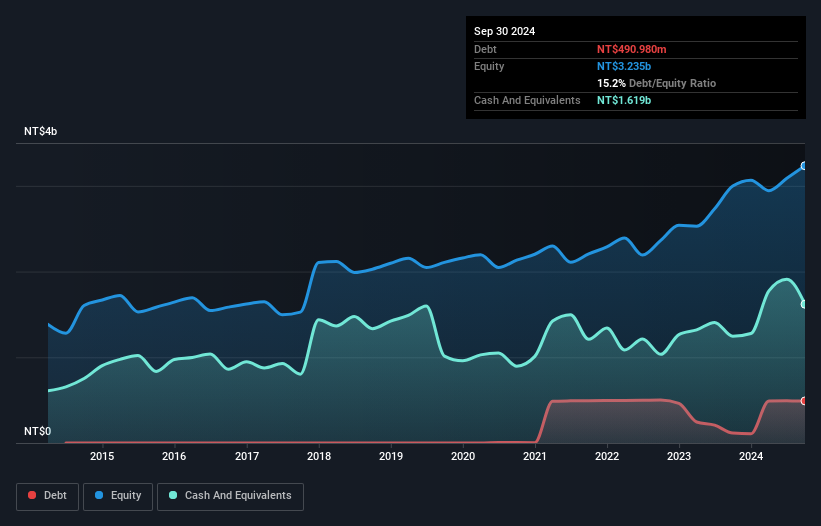Click the 2016 x-axis label
The width and height of the screenshot is (821, 526).
pyautogui.click(x=174, y=456)
